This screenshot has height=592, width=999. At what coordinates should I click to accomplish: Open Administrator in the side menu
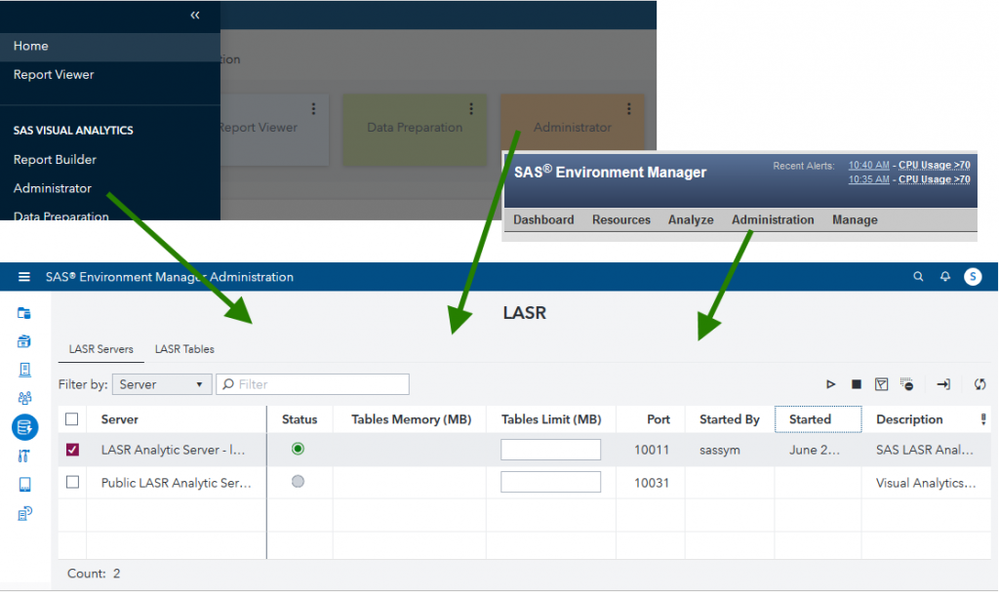[x=52, y=188]
